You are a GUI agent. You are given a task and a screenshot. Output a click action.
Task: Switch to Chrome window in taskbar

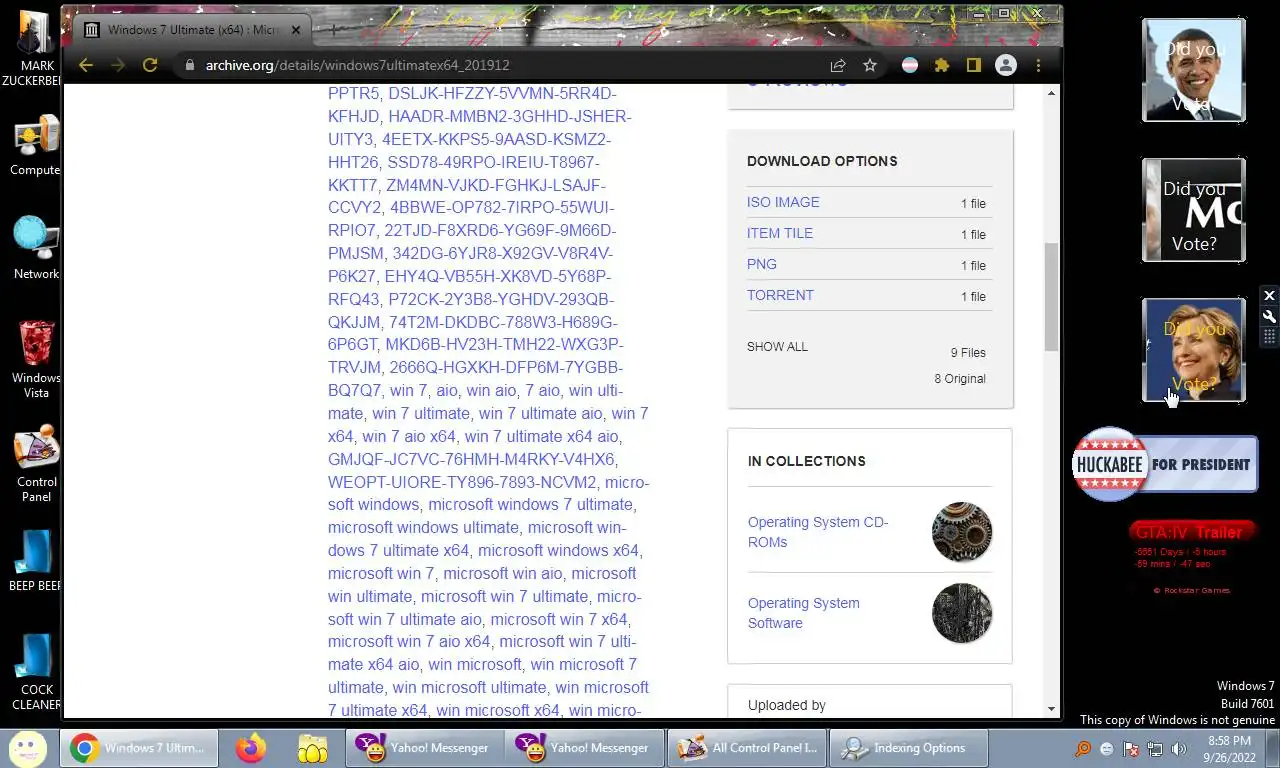(139, 748)
